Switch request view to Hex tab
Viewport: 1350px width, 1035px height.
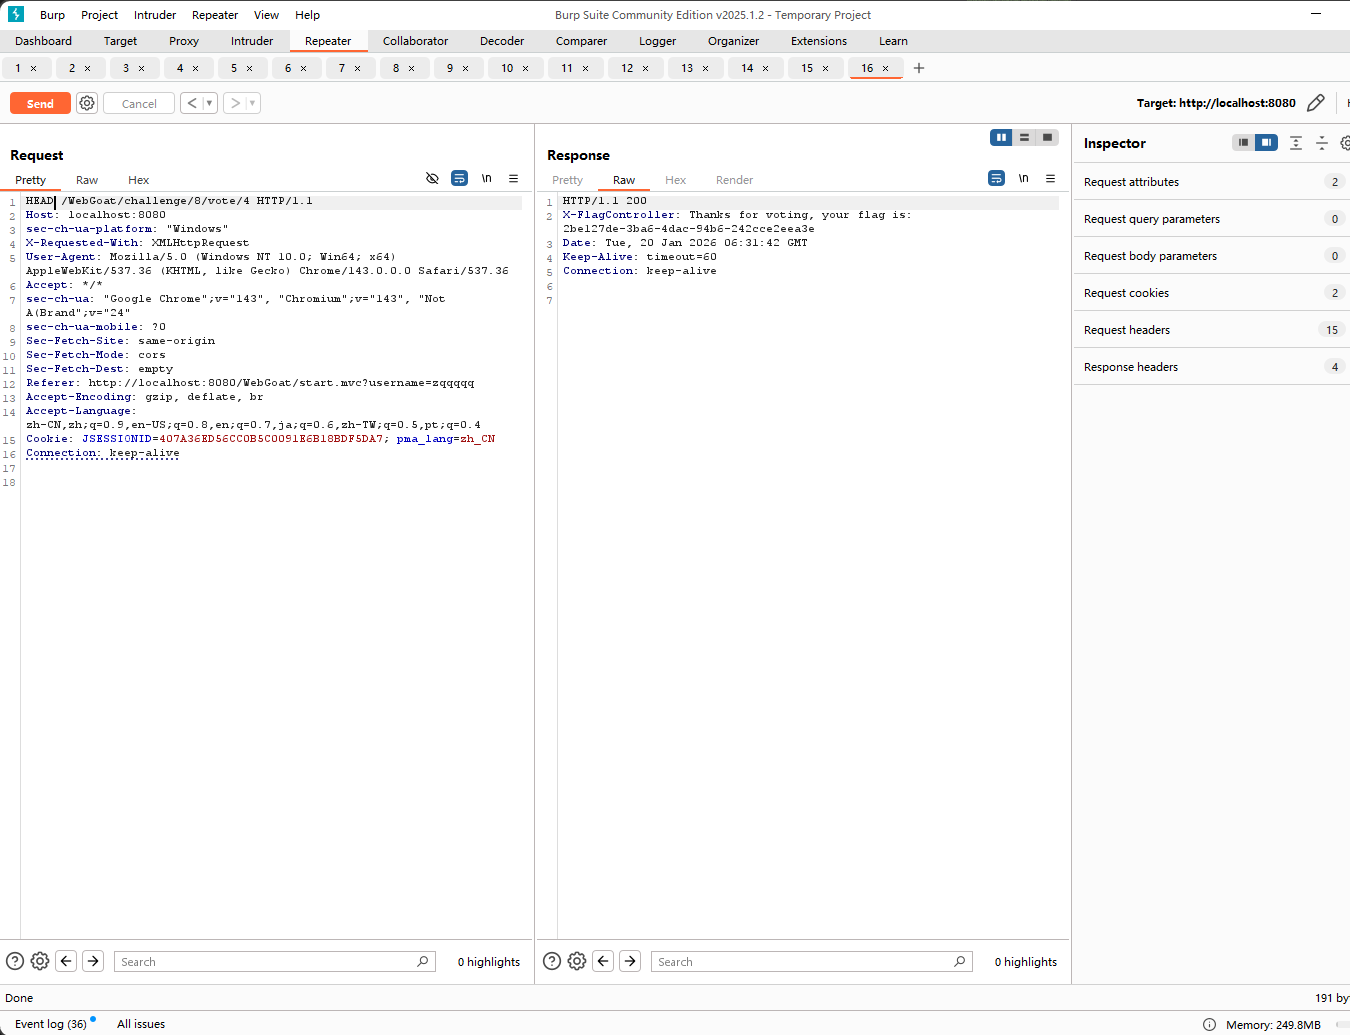coord(138,180)
